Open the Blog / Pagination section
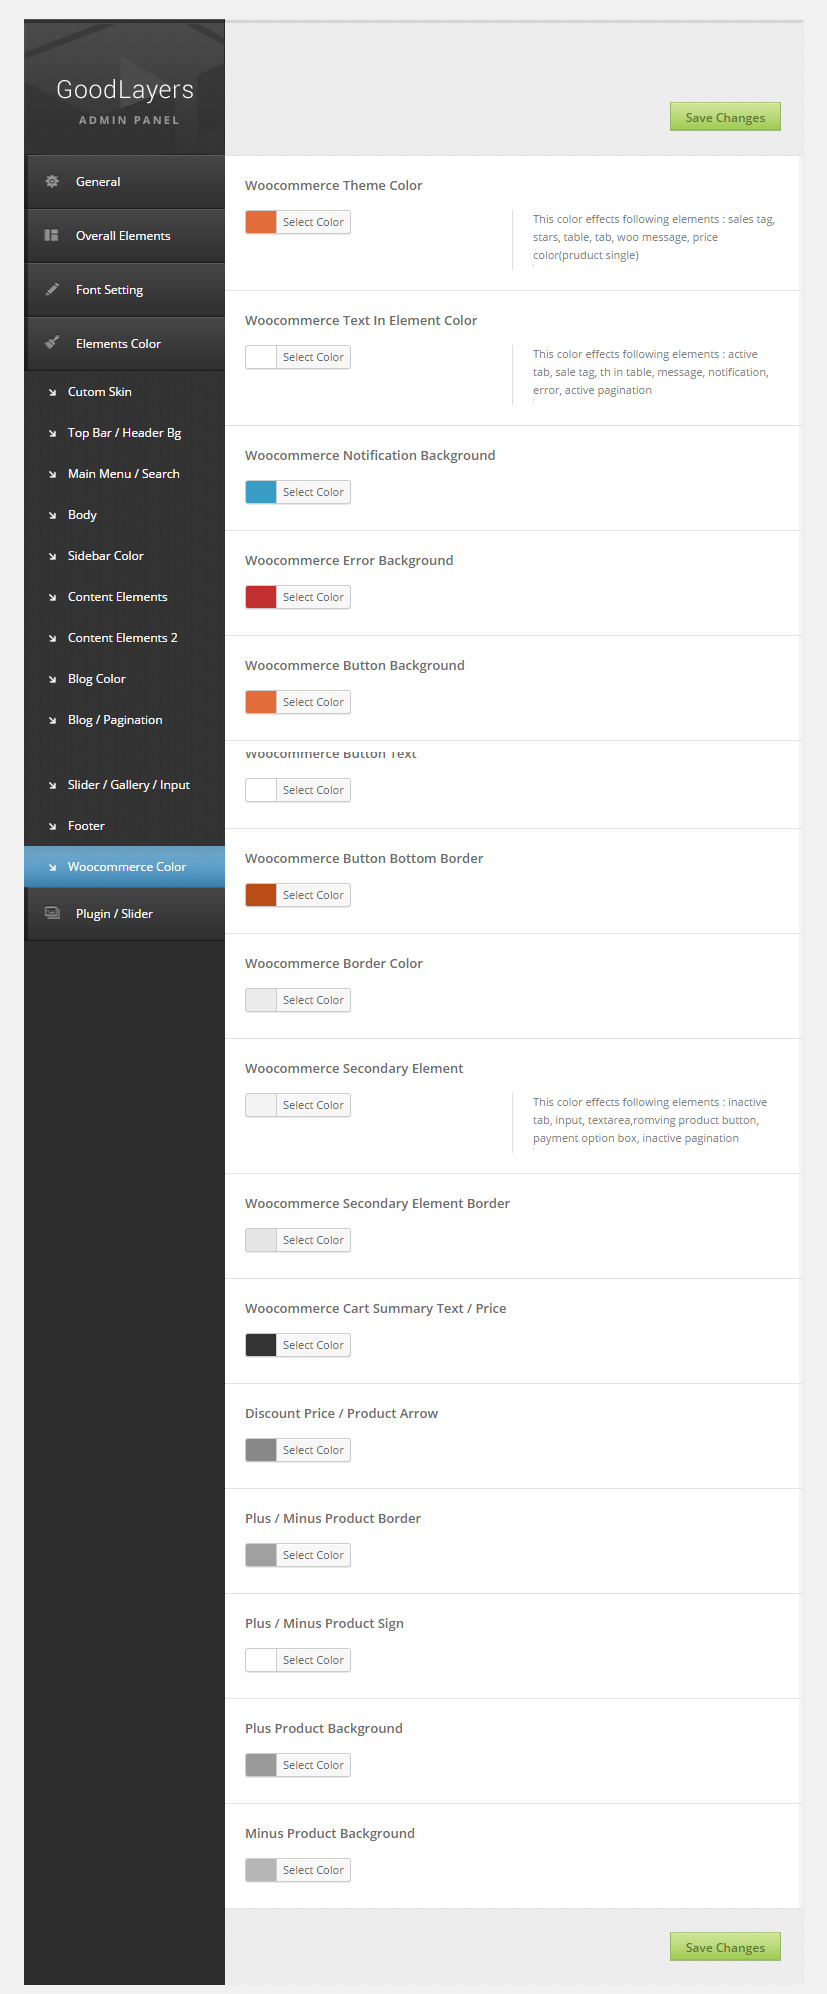This screenshot has width=827, height=1994. tap(124, 720)
